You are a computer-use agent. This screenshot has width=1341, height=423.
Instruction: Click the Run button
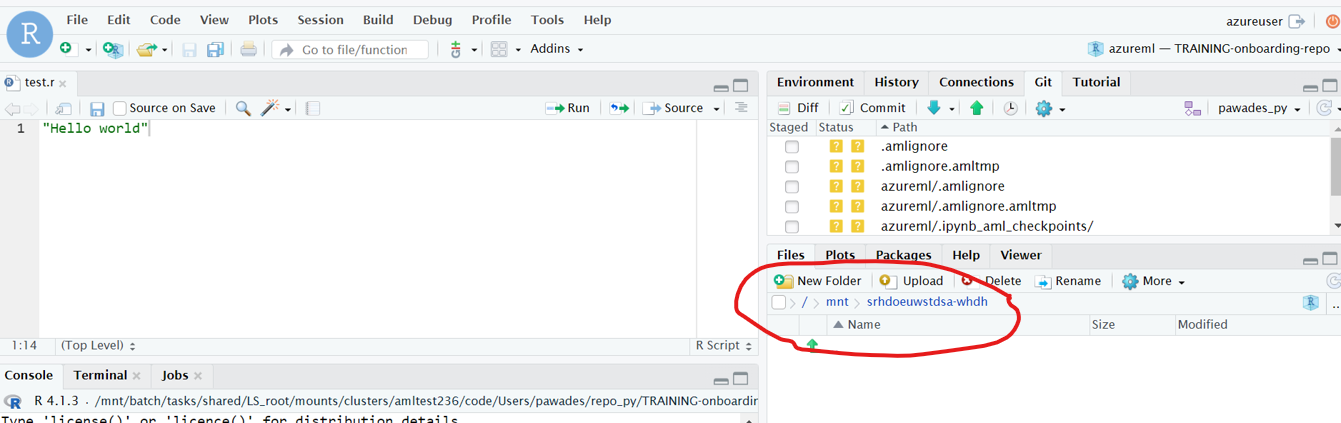568,108
